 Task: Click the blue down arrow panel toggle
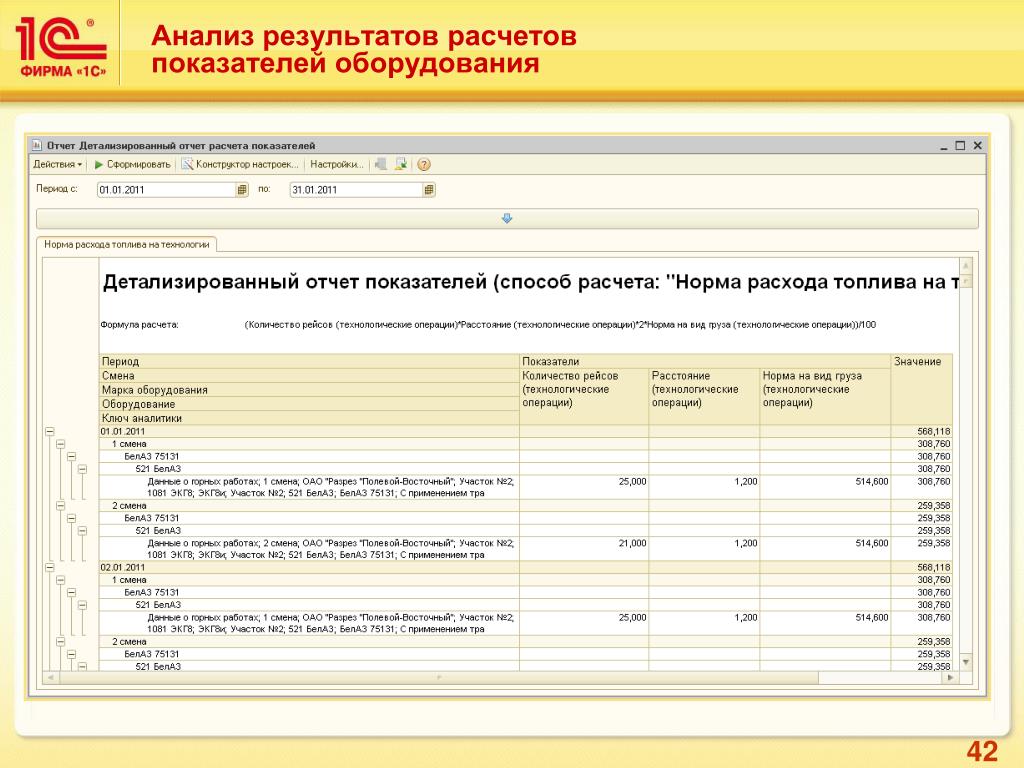point(507,219)
